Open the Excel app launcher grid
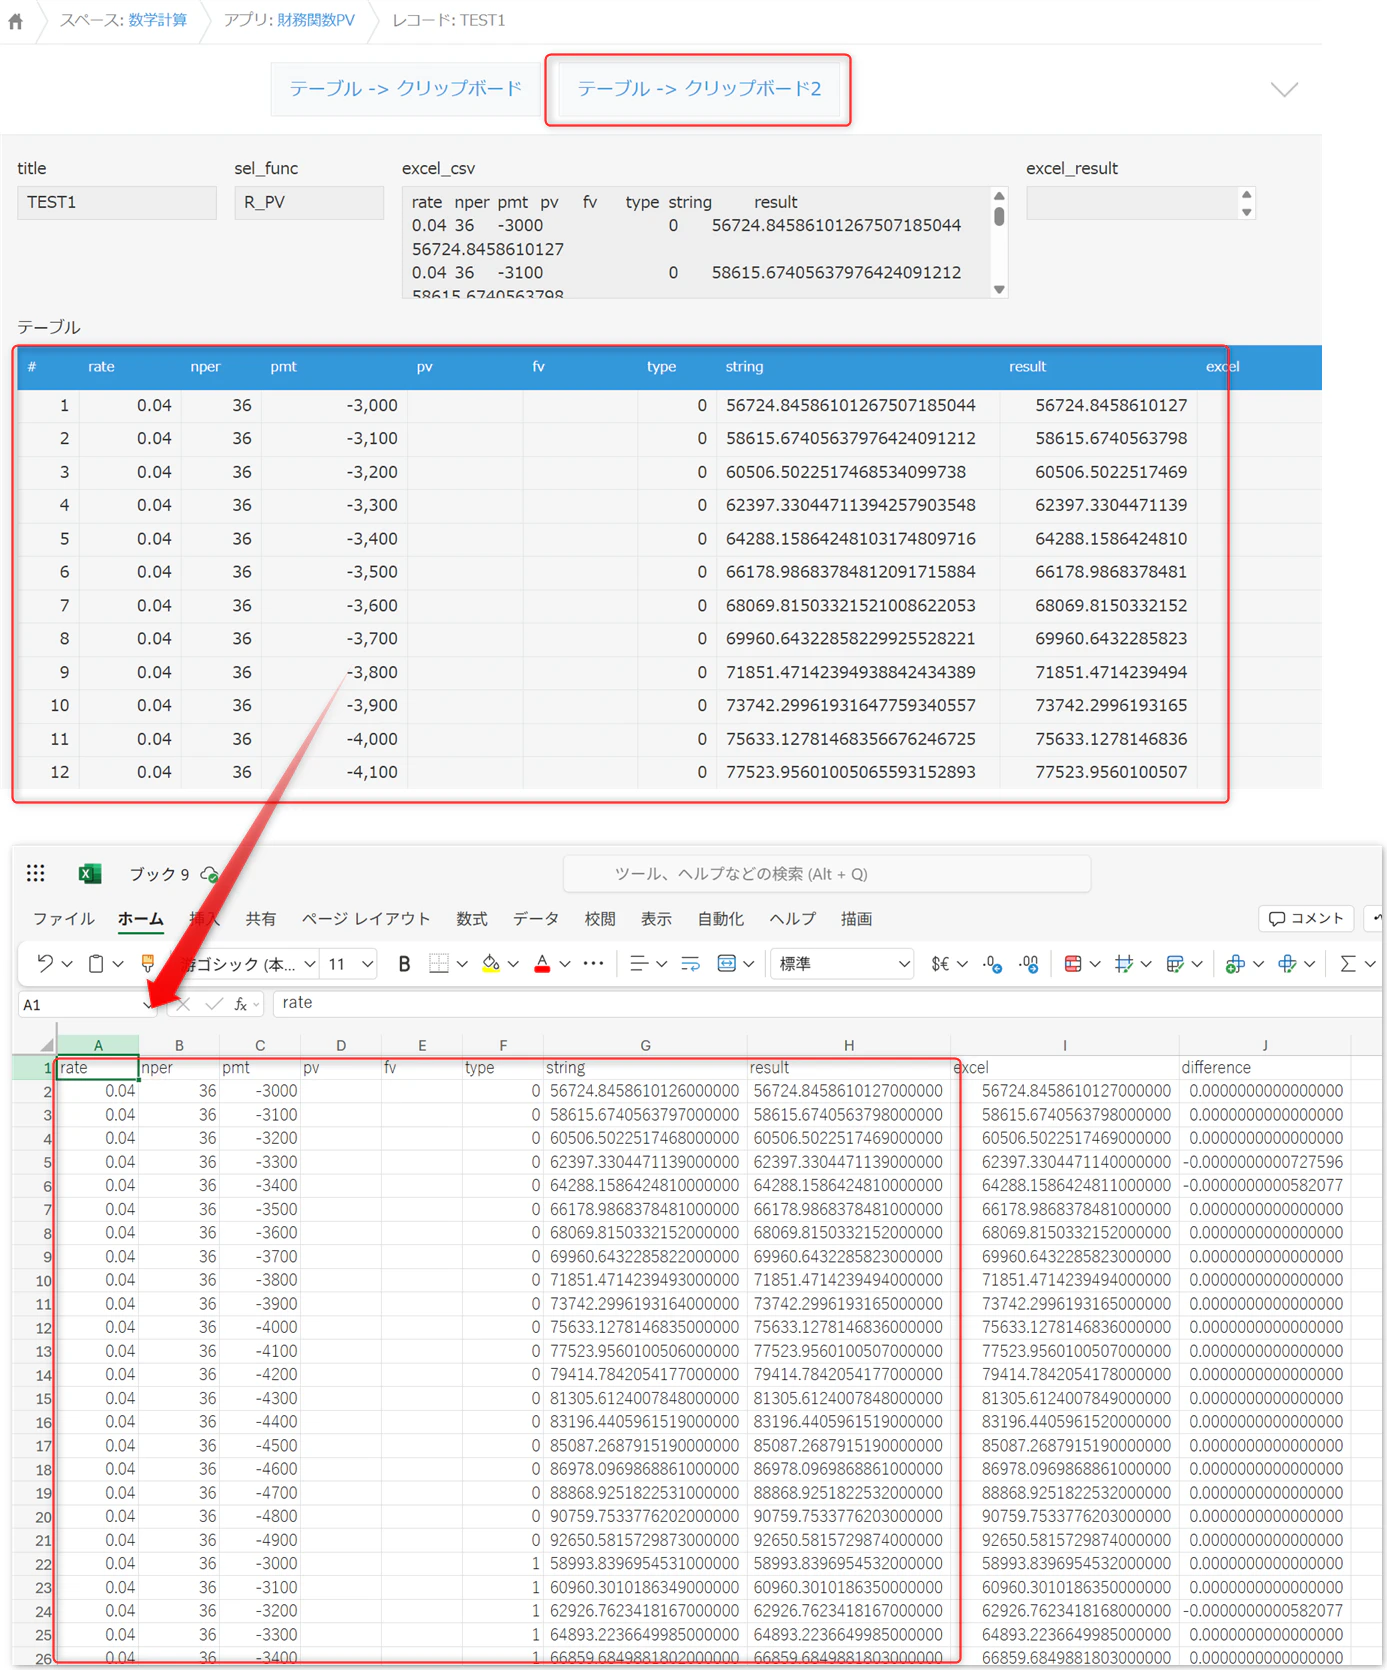 (x=36, y=873)
